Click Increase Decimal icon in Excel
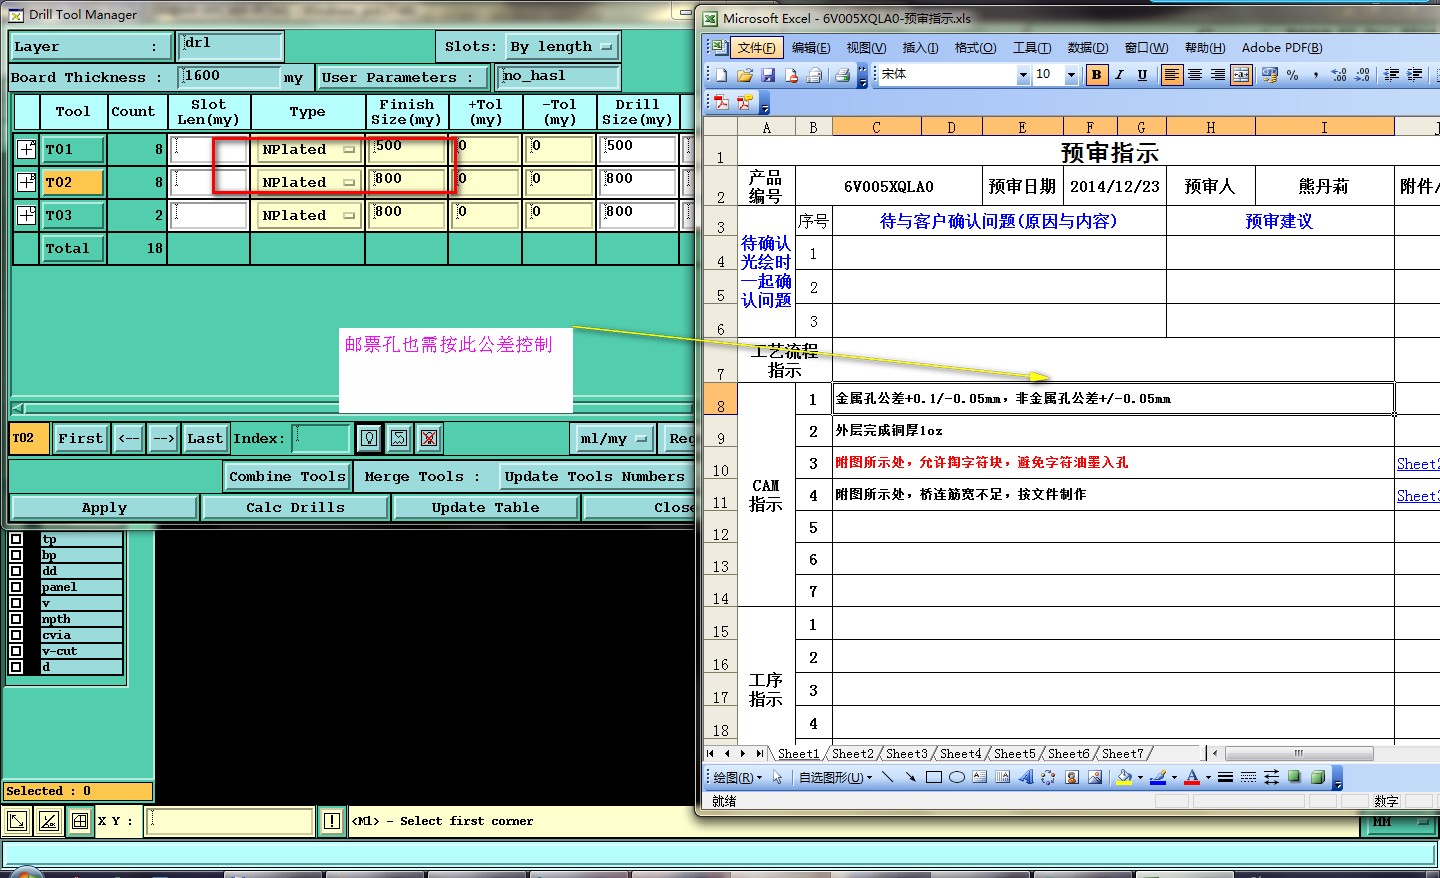This screenshot has height=878, width=1440. click(1339, 75)
